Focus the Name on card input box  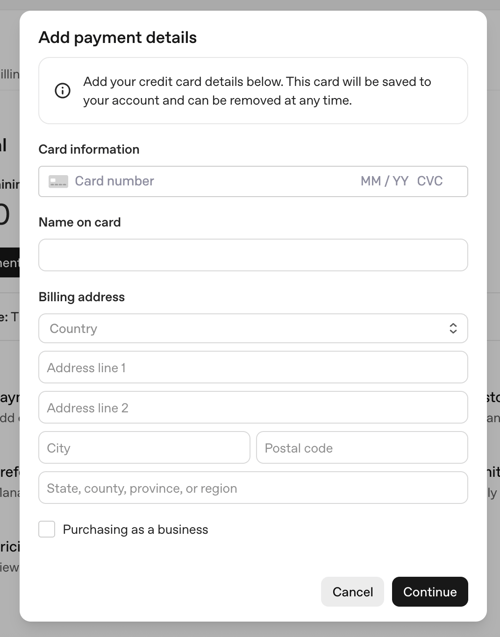coord(253,255)
